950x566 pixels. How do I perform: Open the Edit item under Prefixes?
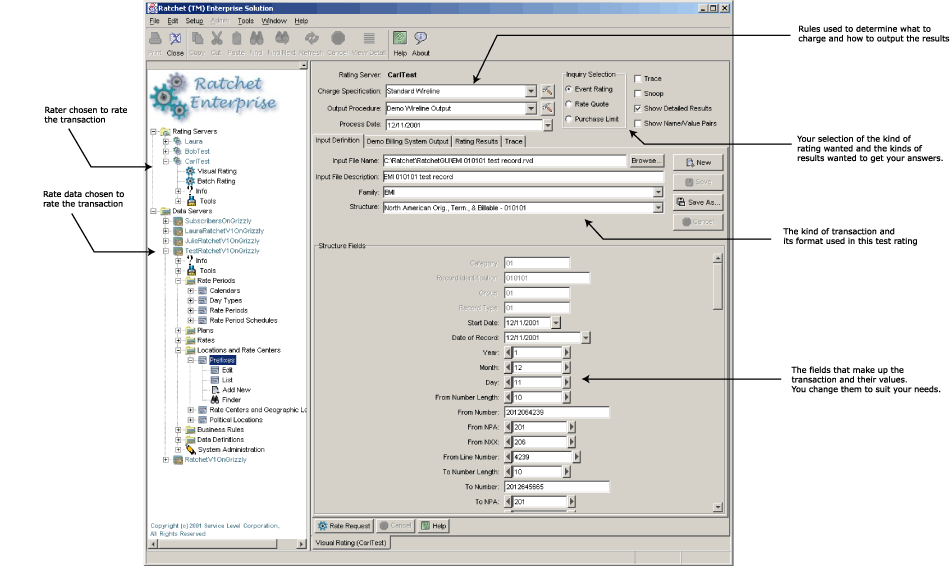pyautogui.click(x=227, y=370)
